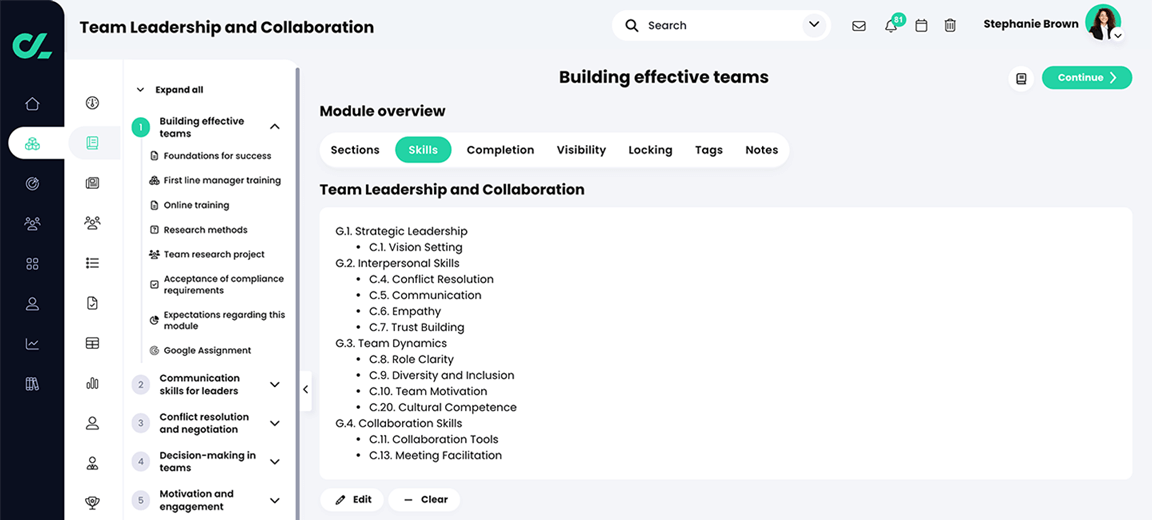1152x520 pixels.
Task: Open the bar chart icon in course sidebar
Action: click(x=92, y=383)
